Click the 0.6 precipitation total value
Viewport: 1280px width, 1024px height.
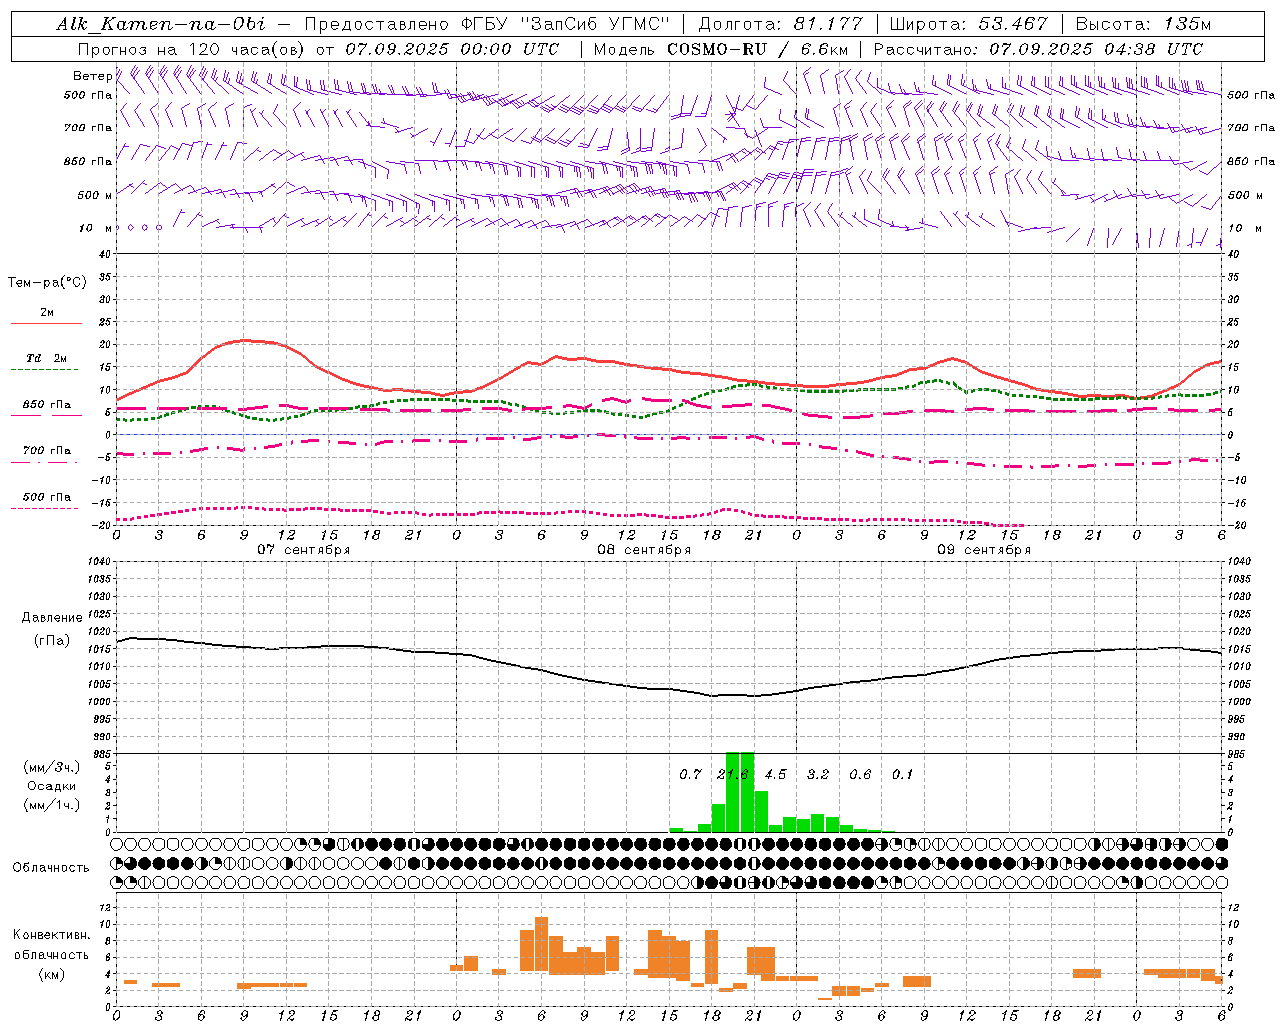pyautogui.click(x=861, y=774)
